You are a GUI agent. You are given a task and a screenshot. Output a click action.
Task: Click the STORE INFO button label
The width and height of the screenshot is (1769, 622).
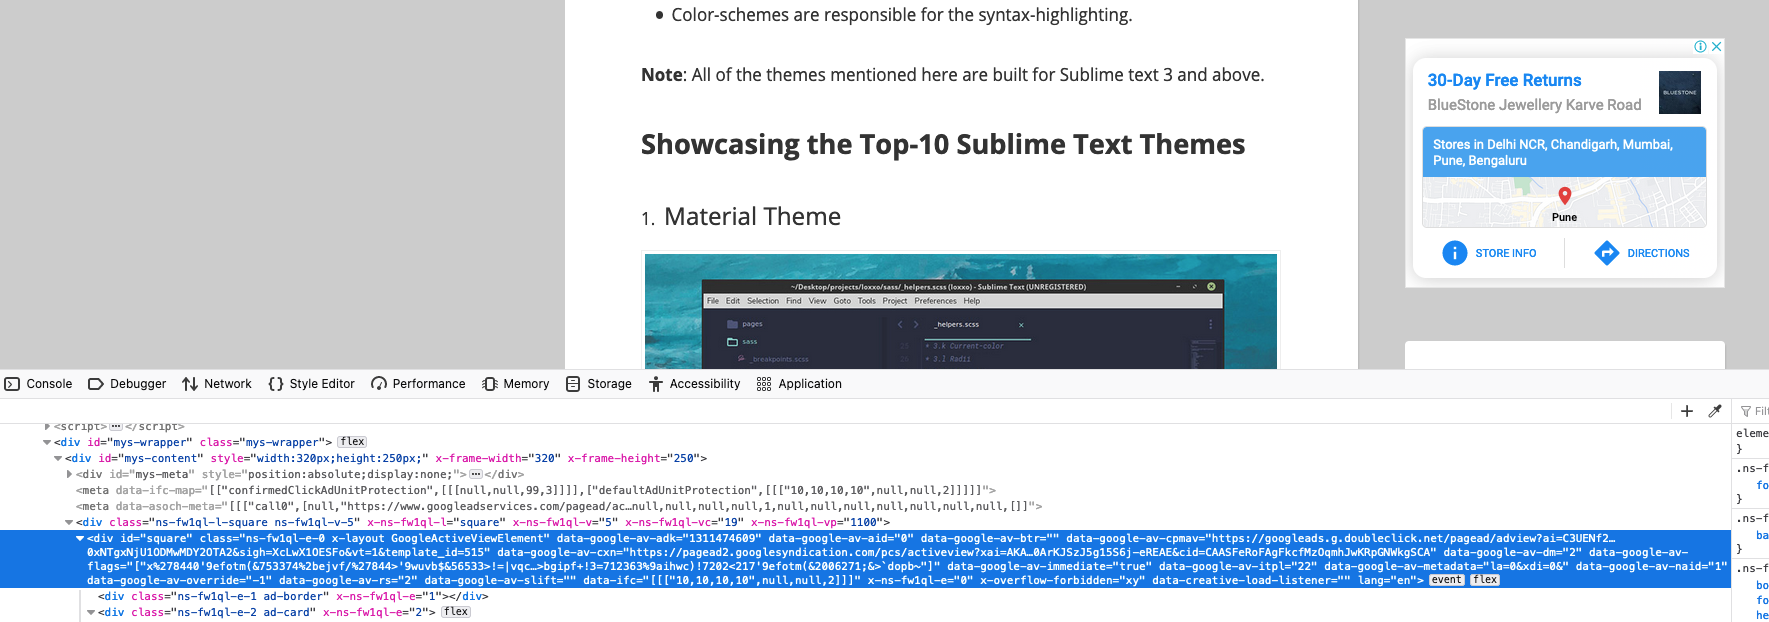pyautogui.click(x=1505, y=253)
